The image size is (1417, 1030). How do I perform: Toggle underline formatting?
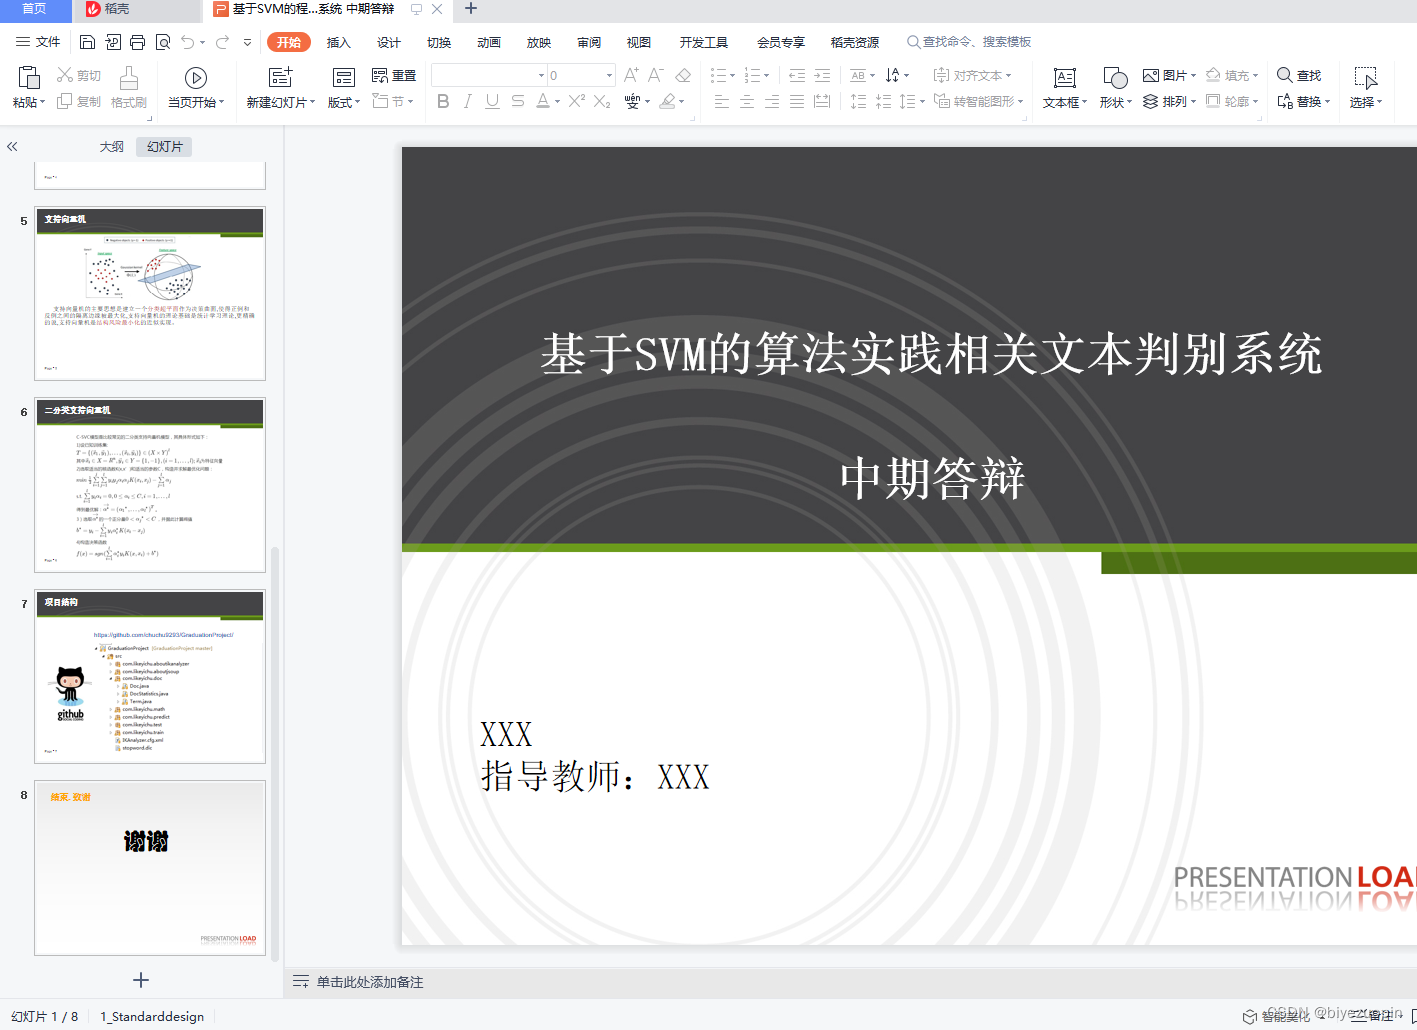tap(491, 101)
